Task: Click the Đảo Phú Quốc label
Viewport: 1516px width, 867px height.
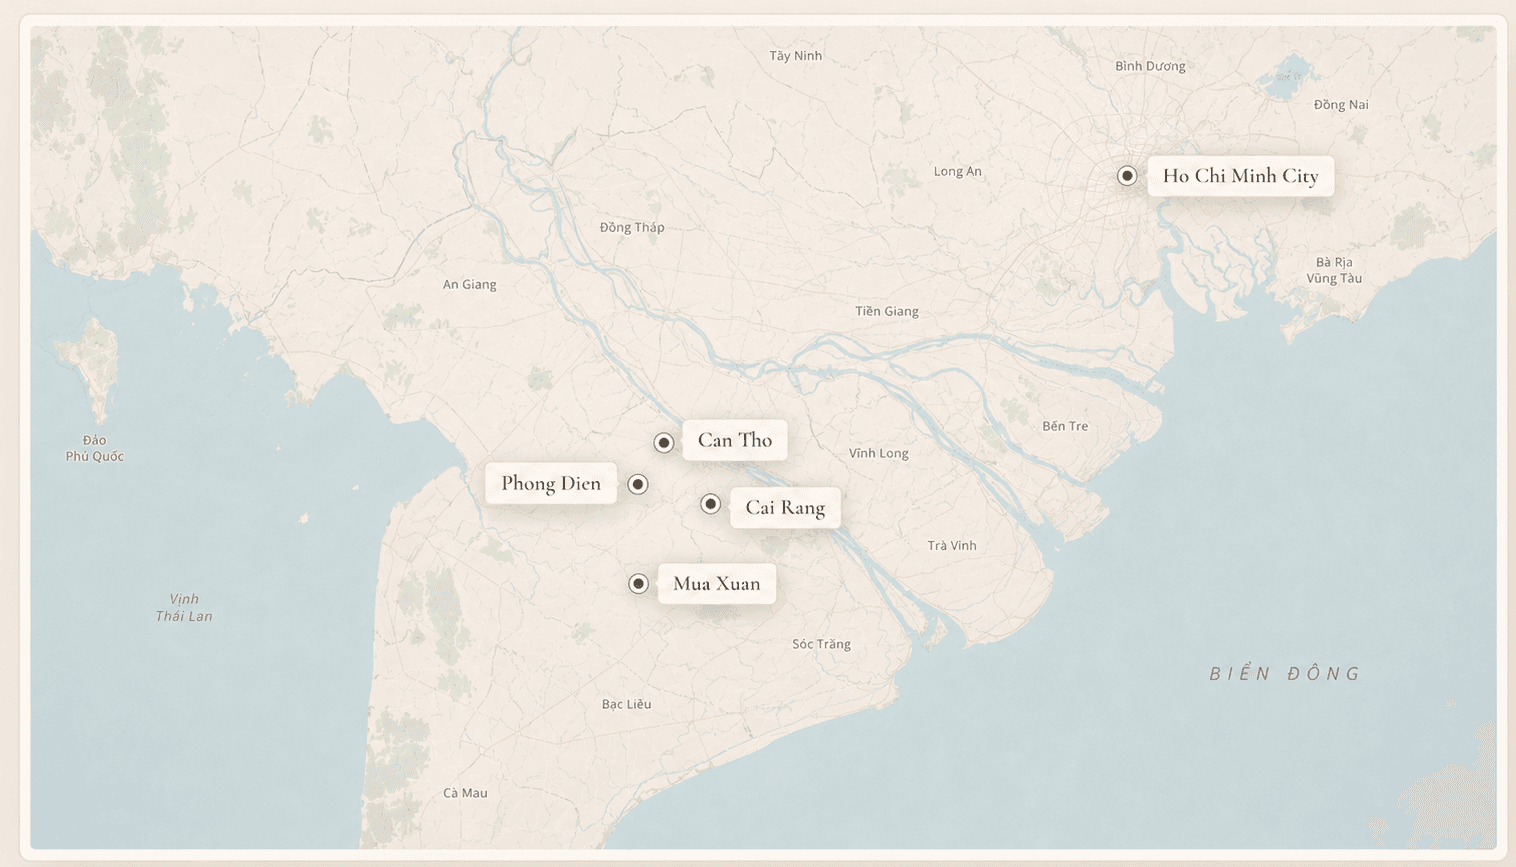Action: click(95, 448)
